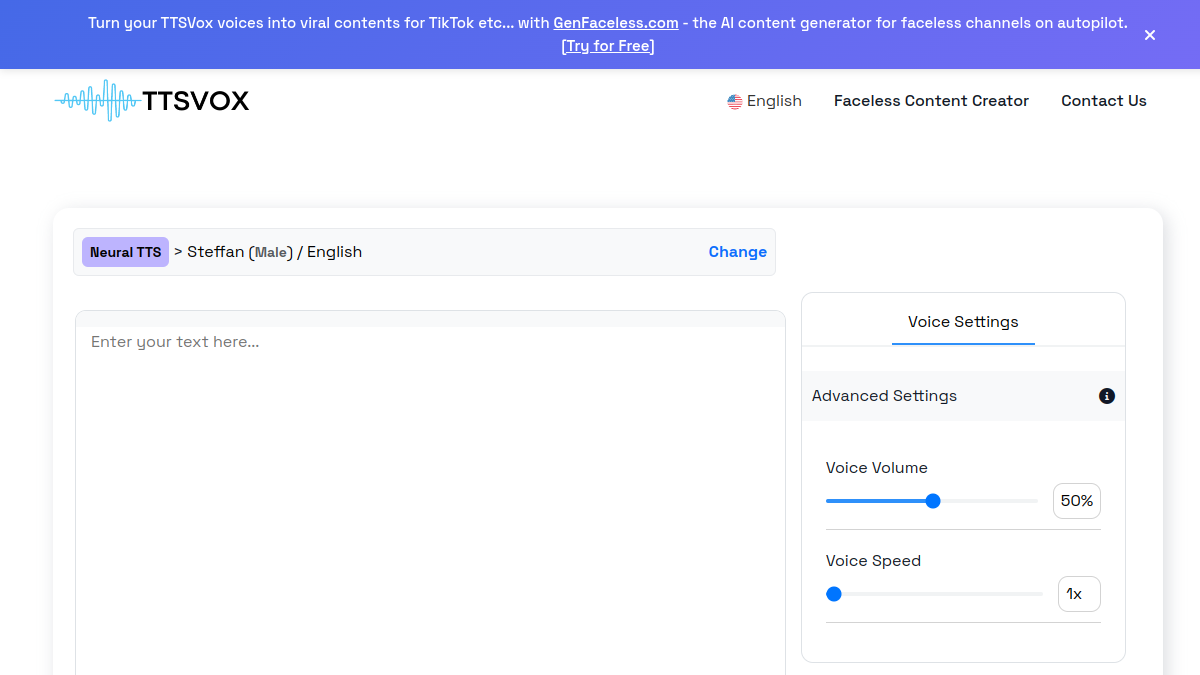This screenshot has height=675, width=1200.
Task: Change the selected Steffan voice
Action: 738,252
